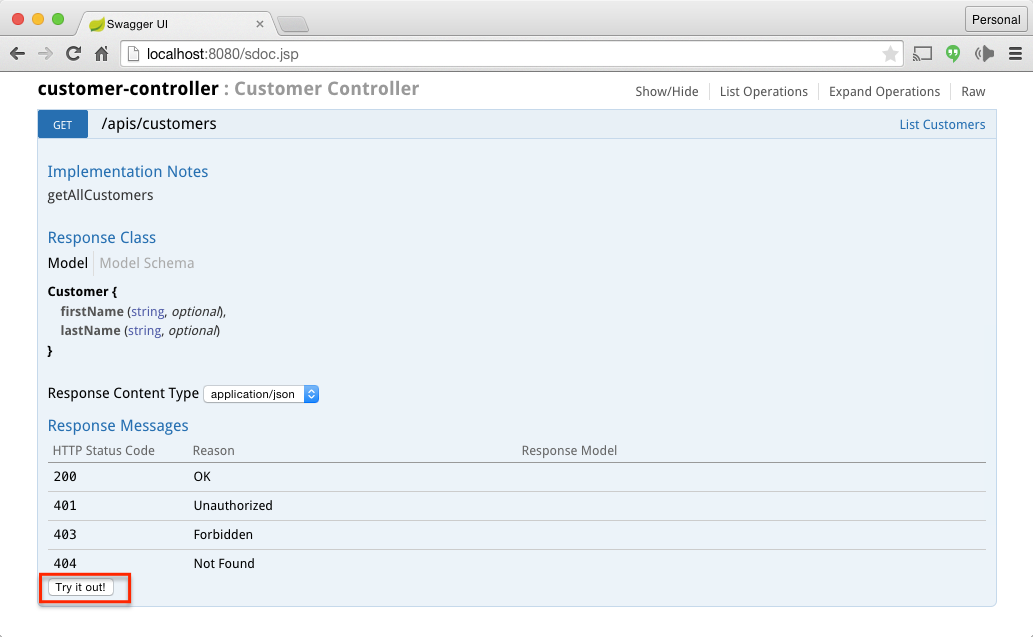Click the browser forward arrow
The height and width of the screenshot is (637, 1033).
coord(45,54)
